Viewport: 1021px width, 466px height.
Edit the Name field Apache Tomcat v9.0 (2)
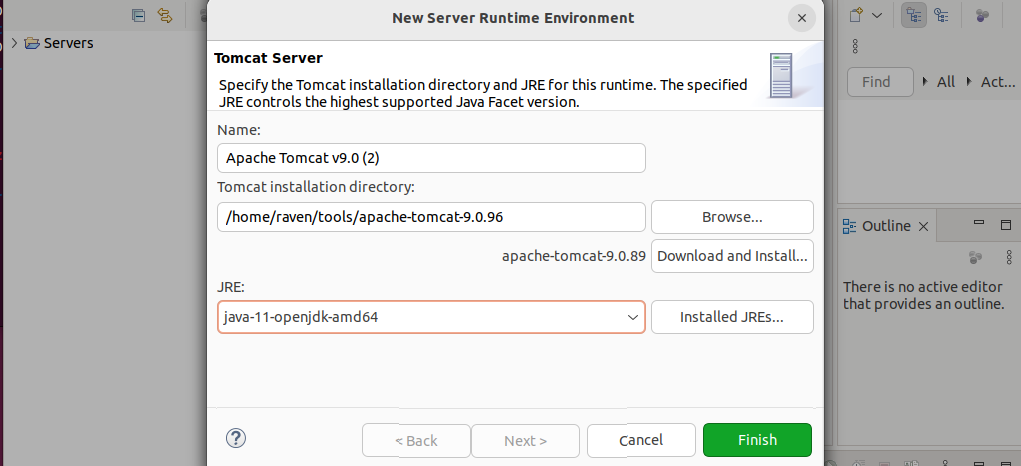(x=431, y=158)
